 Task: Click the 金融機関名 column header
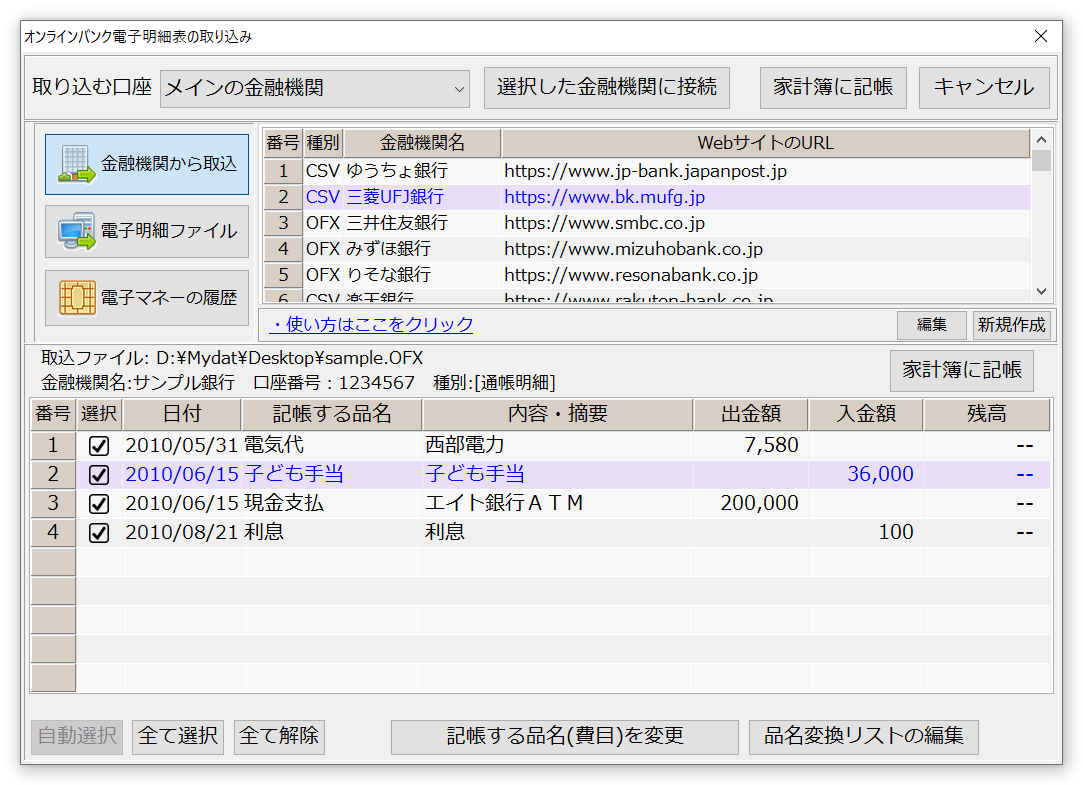(422, 143)
